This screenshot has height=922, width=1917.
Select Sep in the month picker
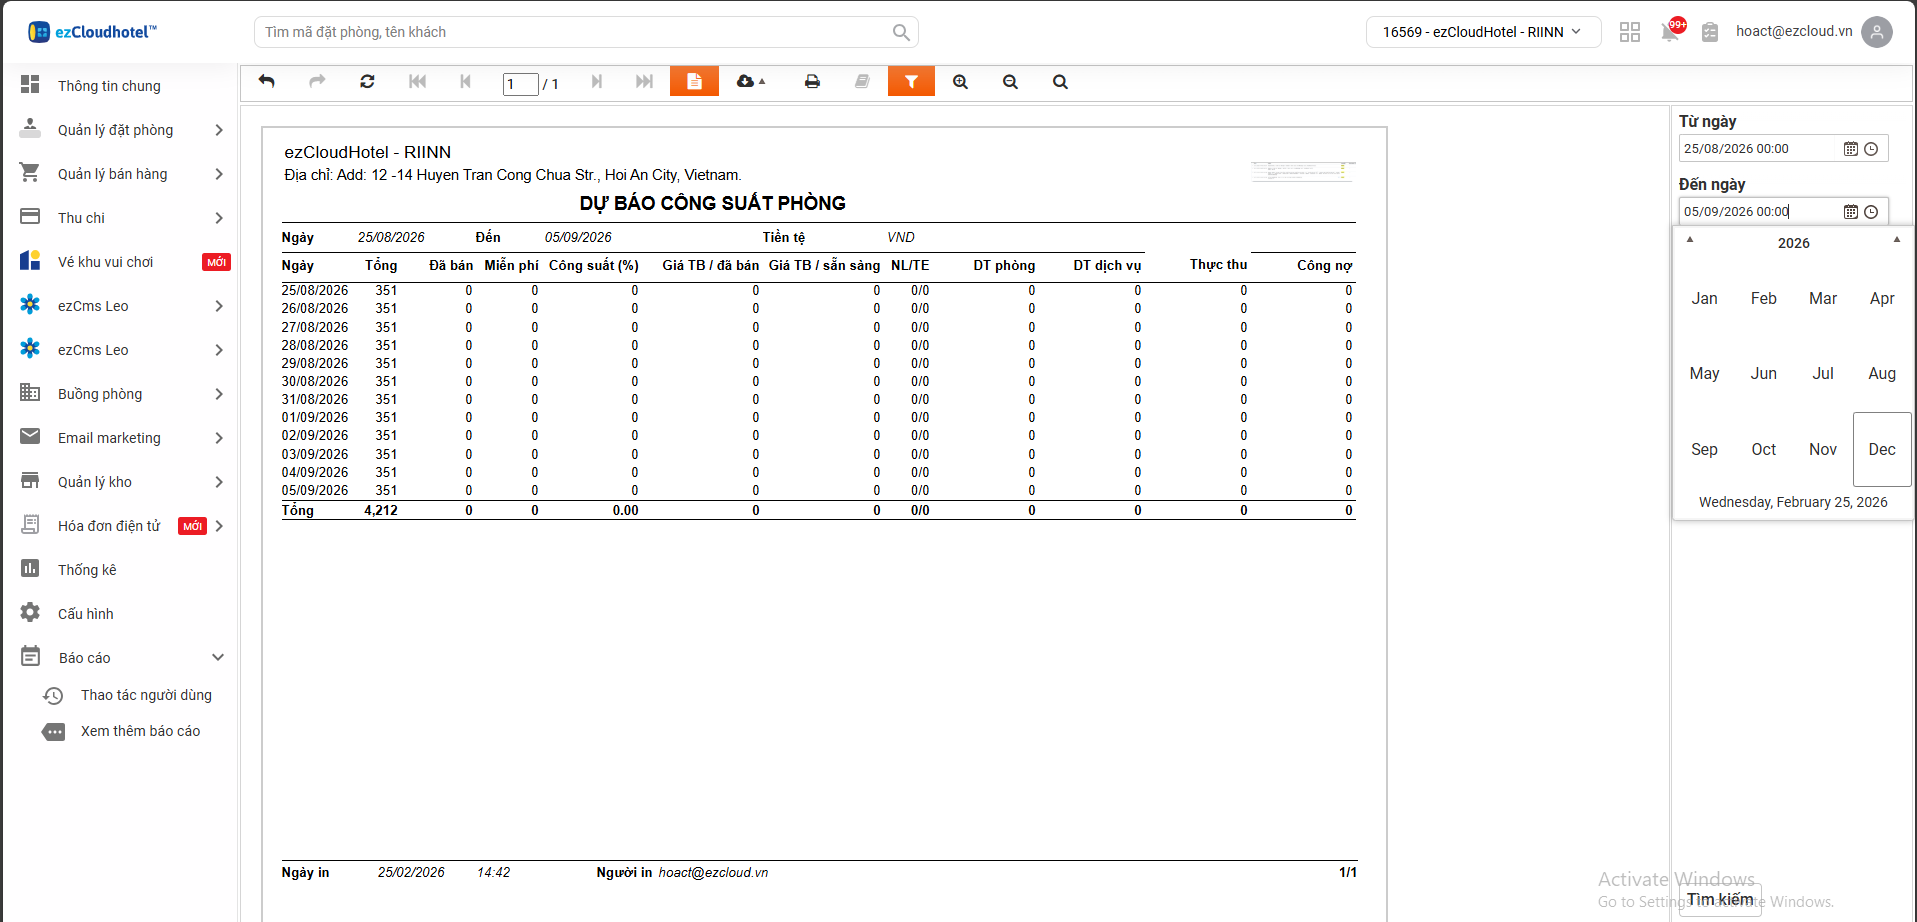point(1704,450)
